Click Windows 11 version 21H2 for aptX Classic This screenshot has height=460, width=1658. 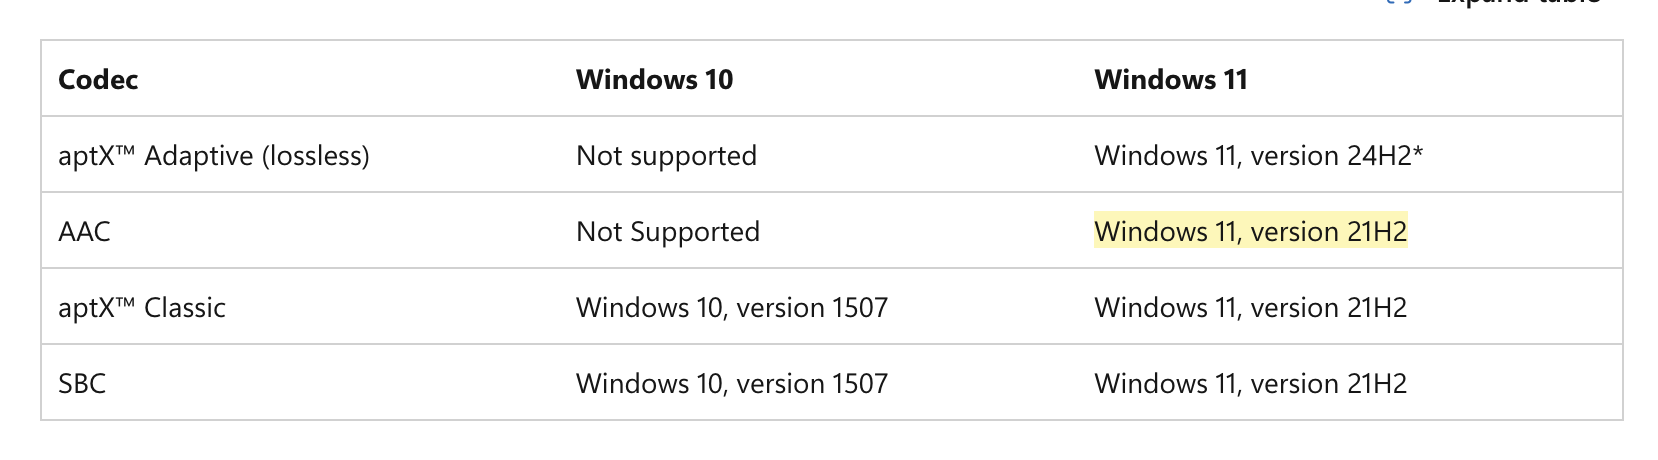pos(1250,308)
